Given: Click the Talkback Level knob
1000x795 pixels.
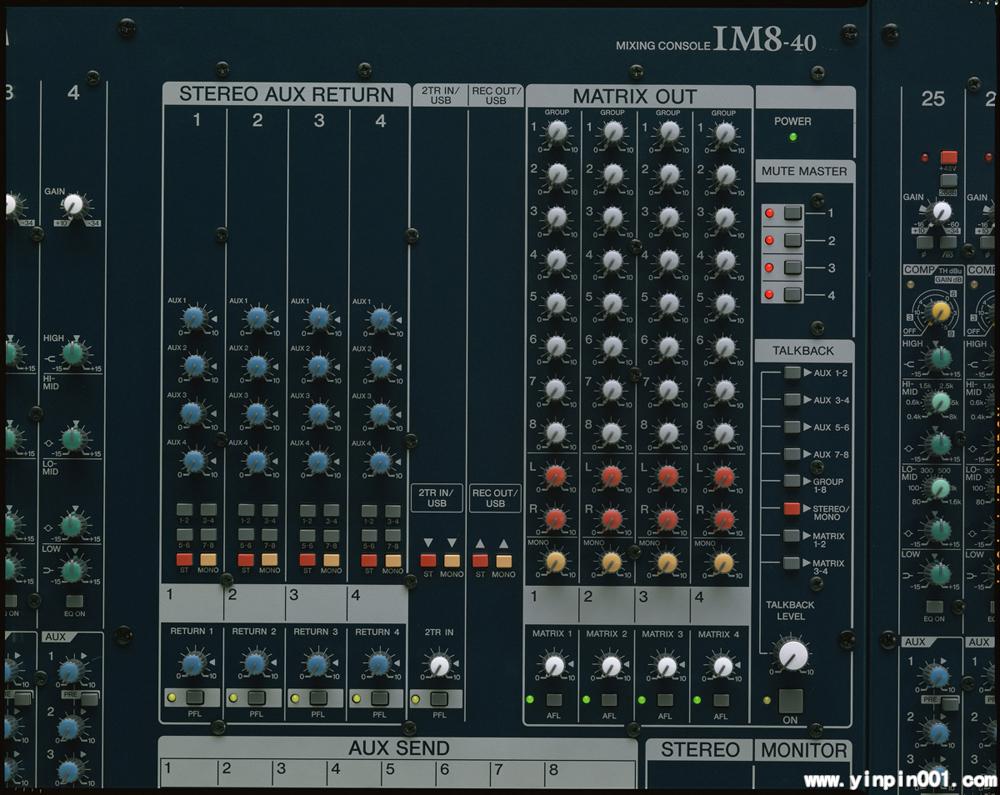Looking at the screenshot, I should [x=792, y=655].
